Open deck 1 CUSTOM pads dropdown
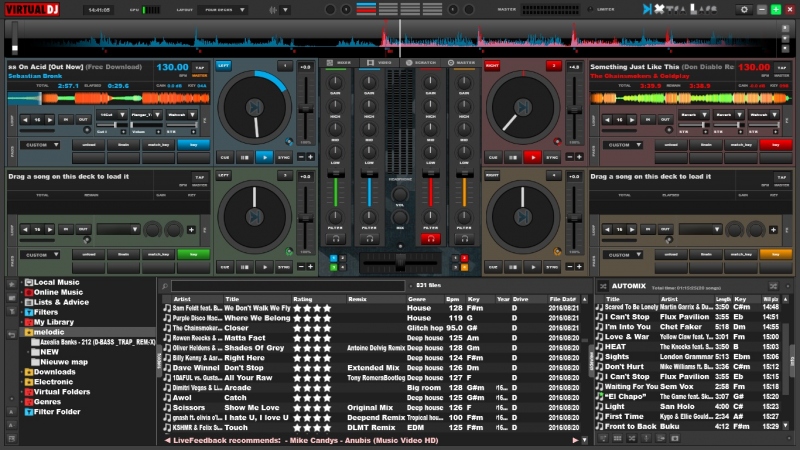Viewport: 800px width, 450px height. 40,145
